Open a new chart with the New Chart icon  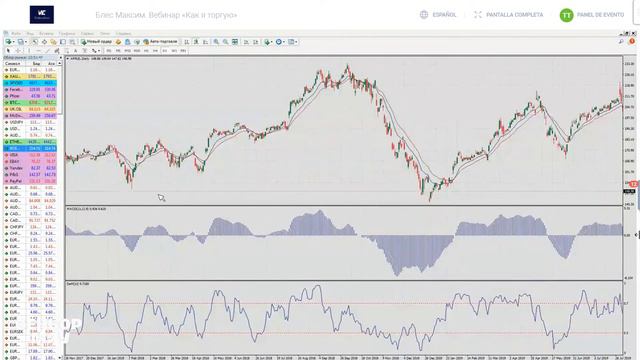[8, 42]
